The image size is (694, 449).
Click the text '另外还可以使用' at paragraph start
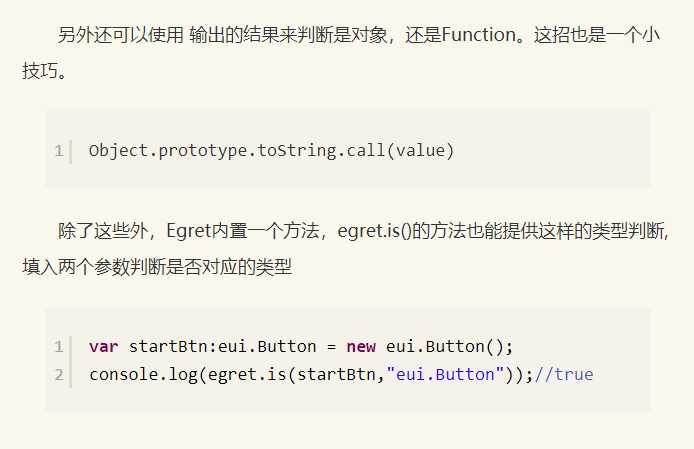tap(120, 35)
